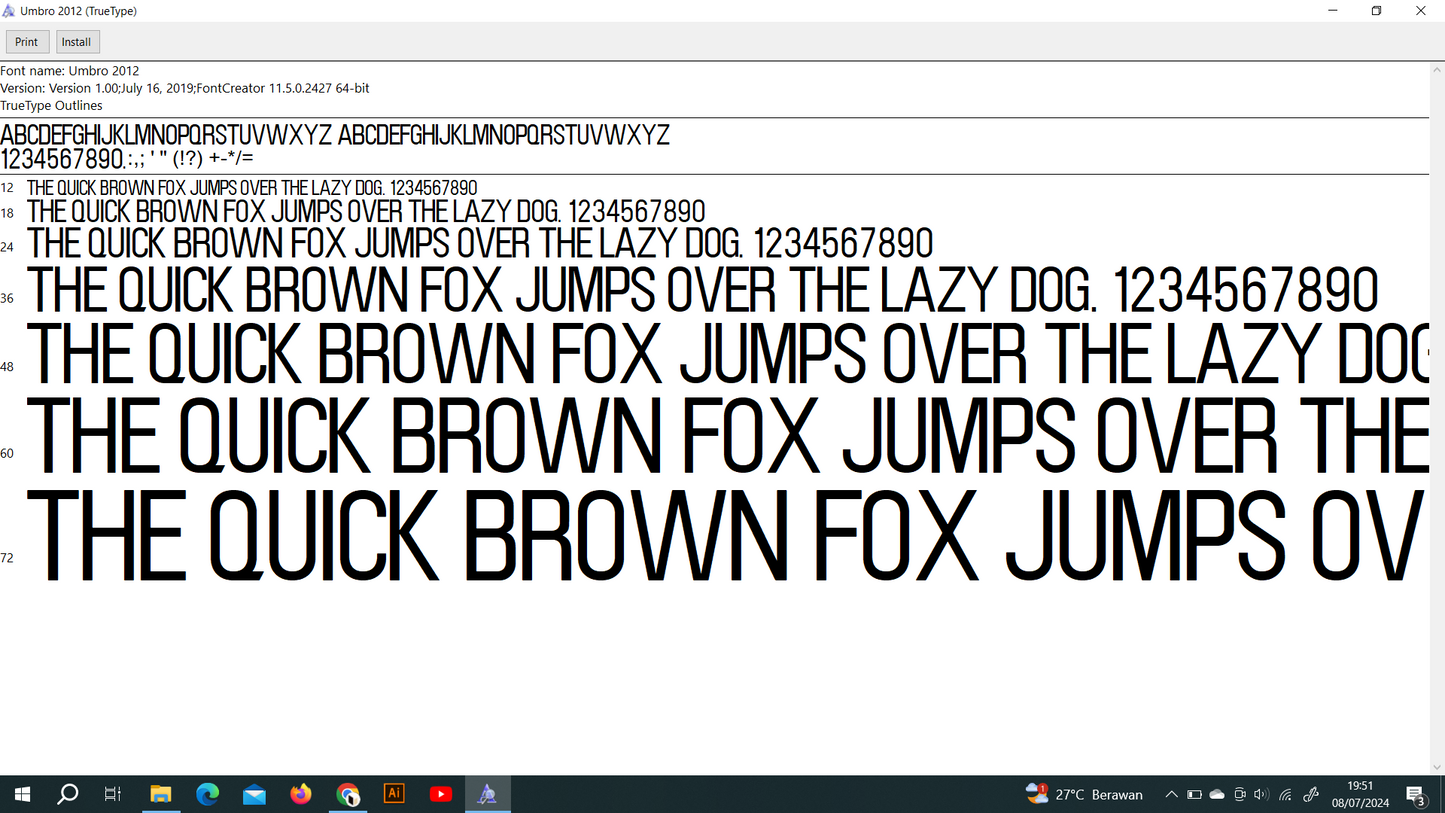
Task: Open OneDrive from the system tray
Action: click(x=1216, y=794)
